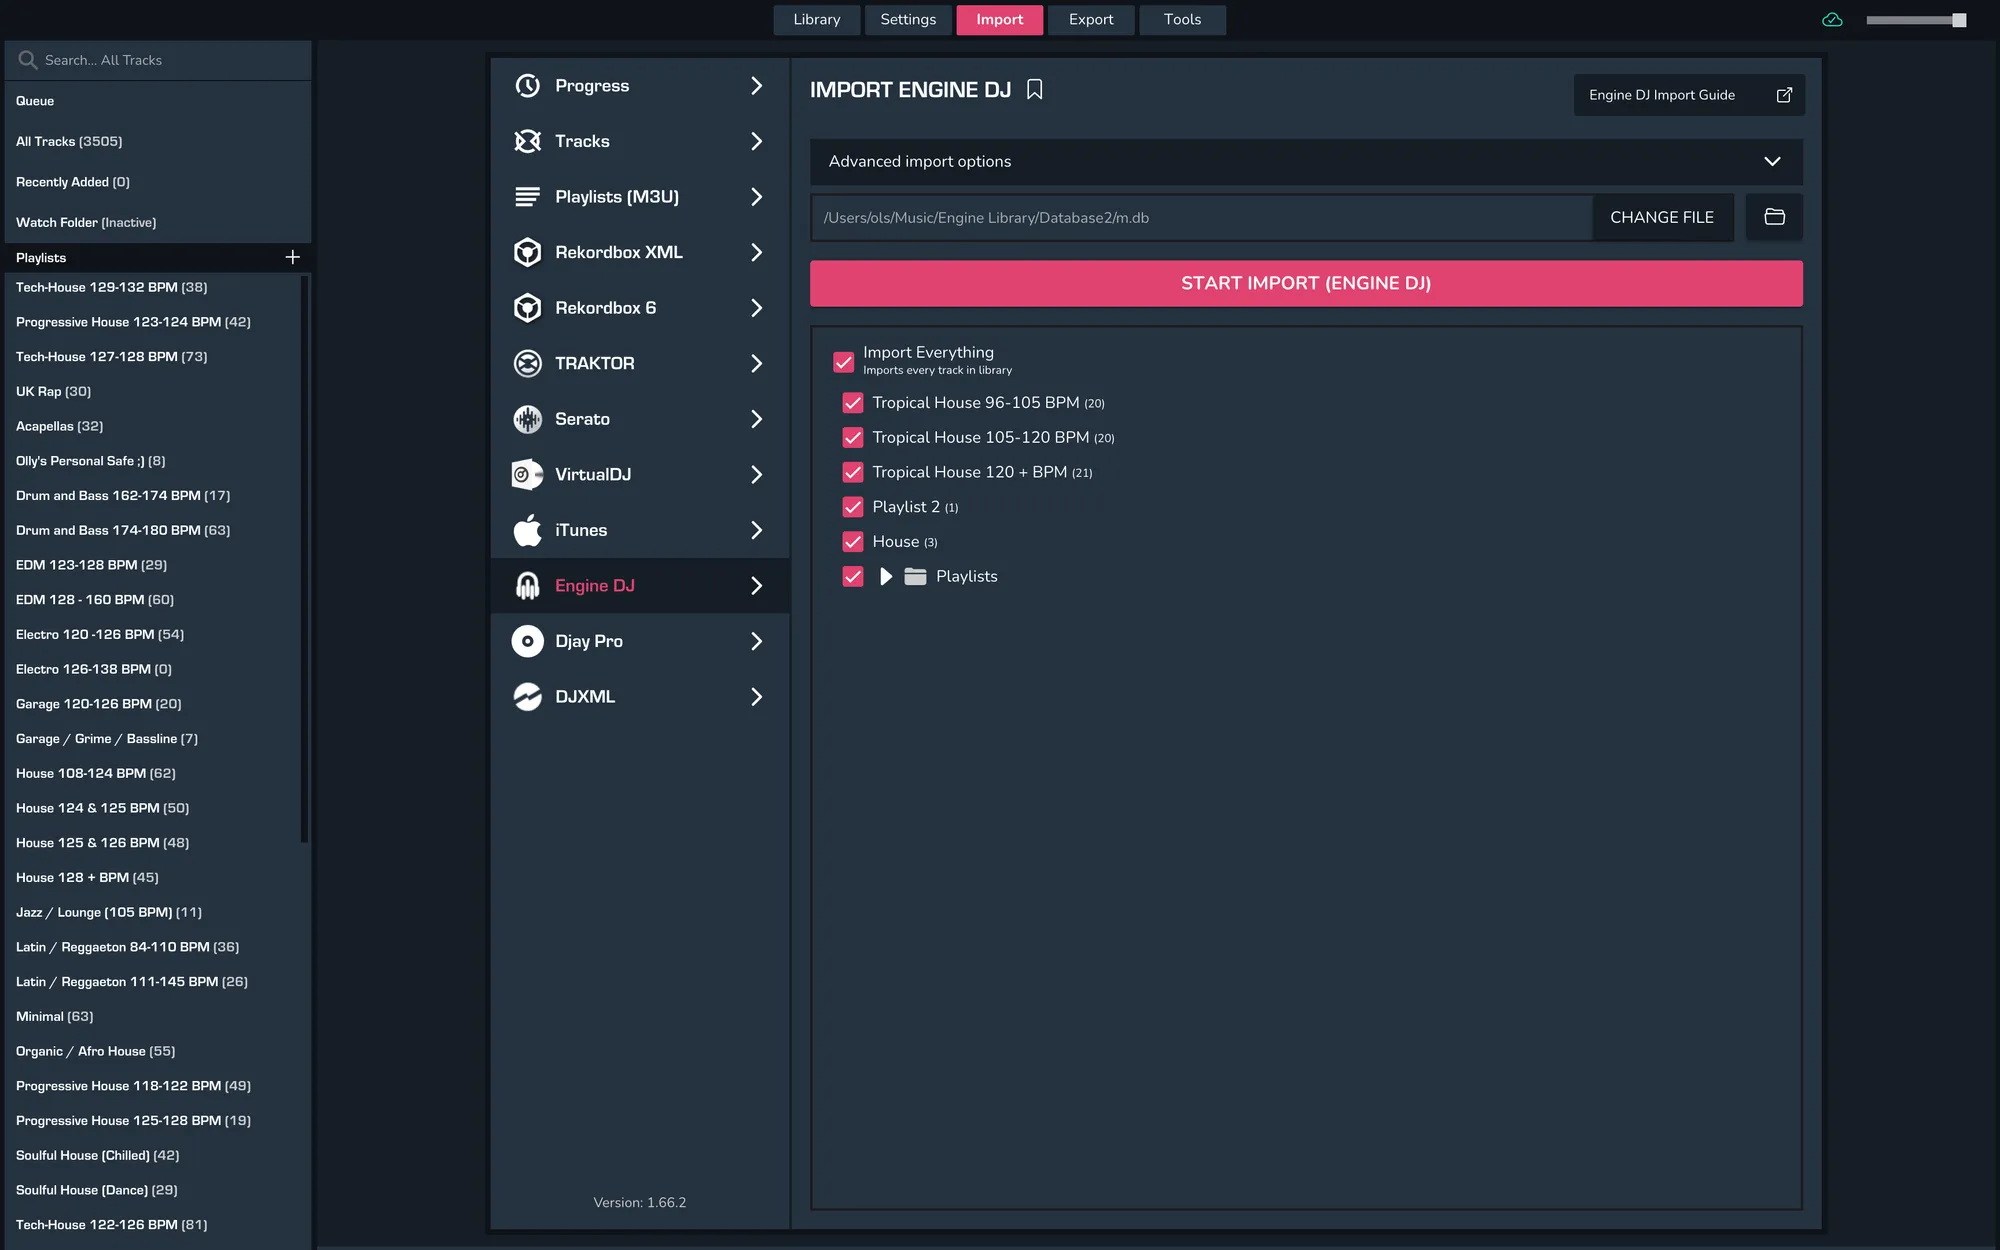Click the Serato waveform icon
2000x1250 pixels.
pyautogui.click(x=527, y=419)
